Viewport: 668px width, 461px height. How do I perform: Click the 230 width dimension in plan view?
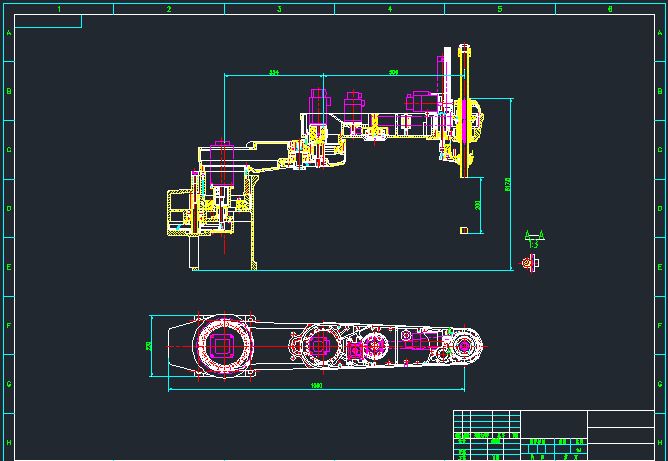[x=150, y=346]
